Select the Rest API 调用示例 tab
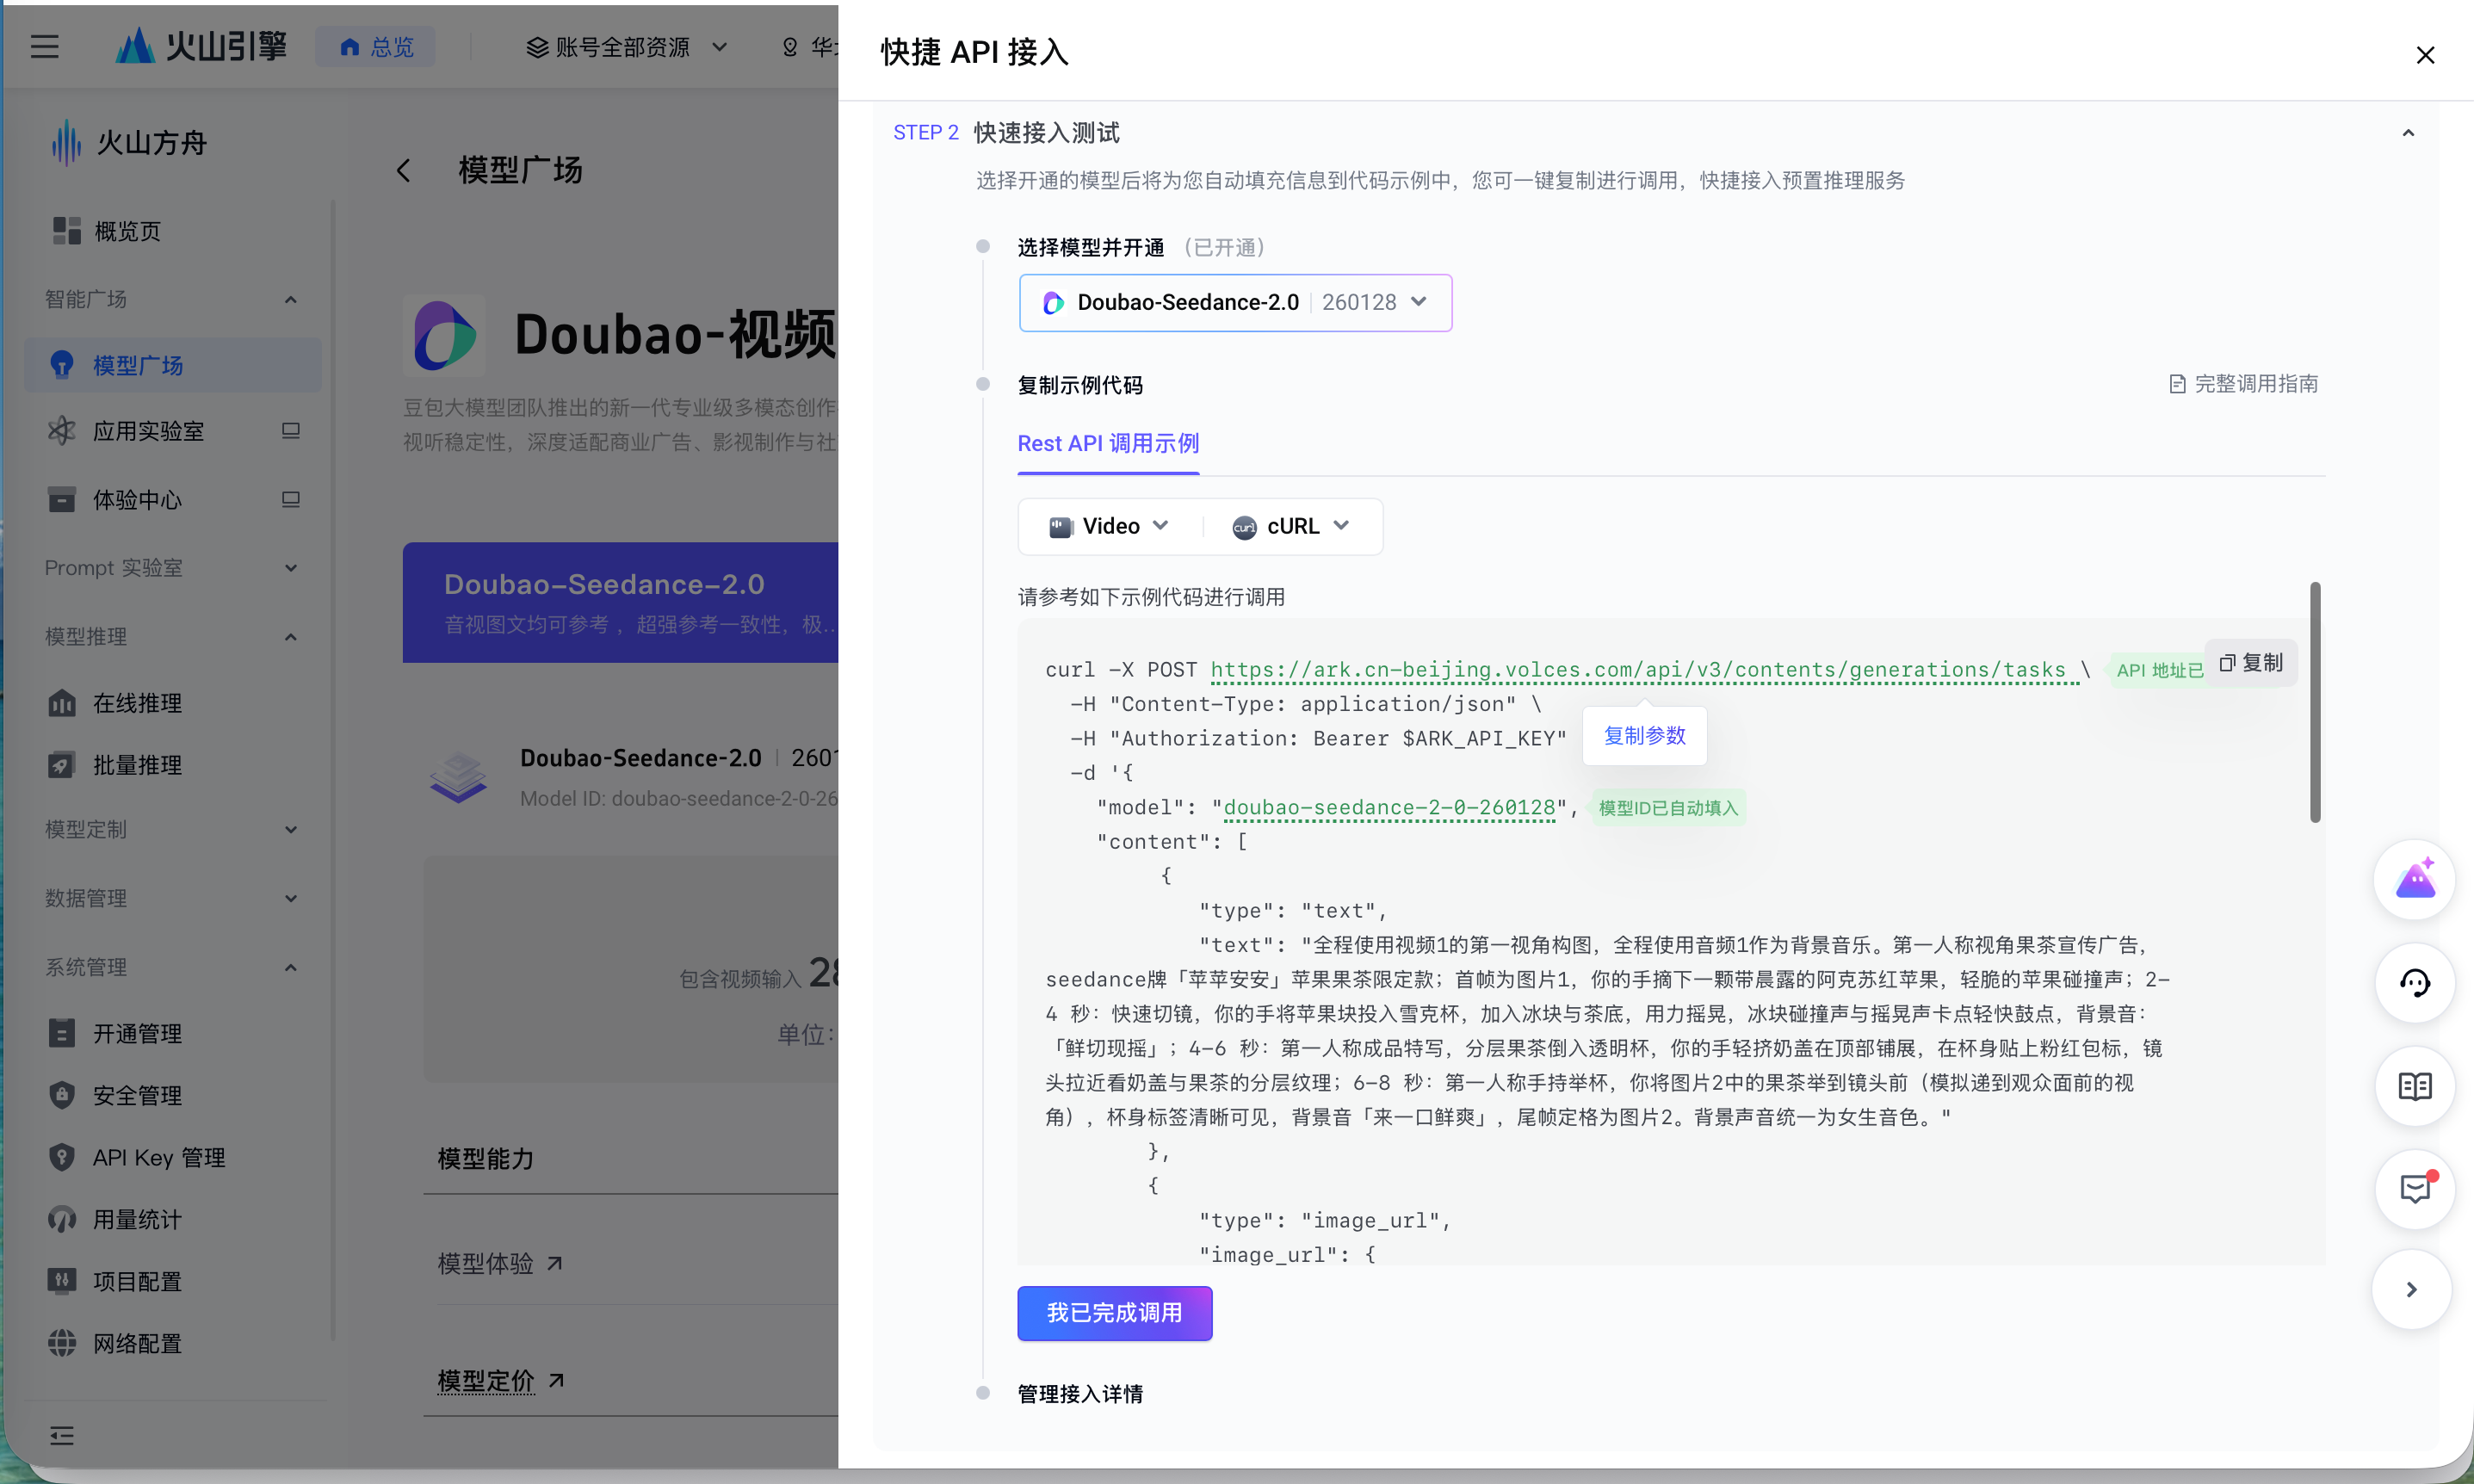The height and width of the screenshot is (1484, 2474). (1107, 443)
